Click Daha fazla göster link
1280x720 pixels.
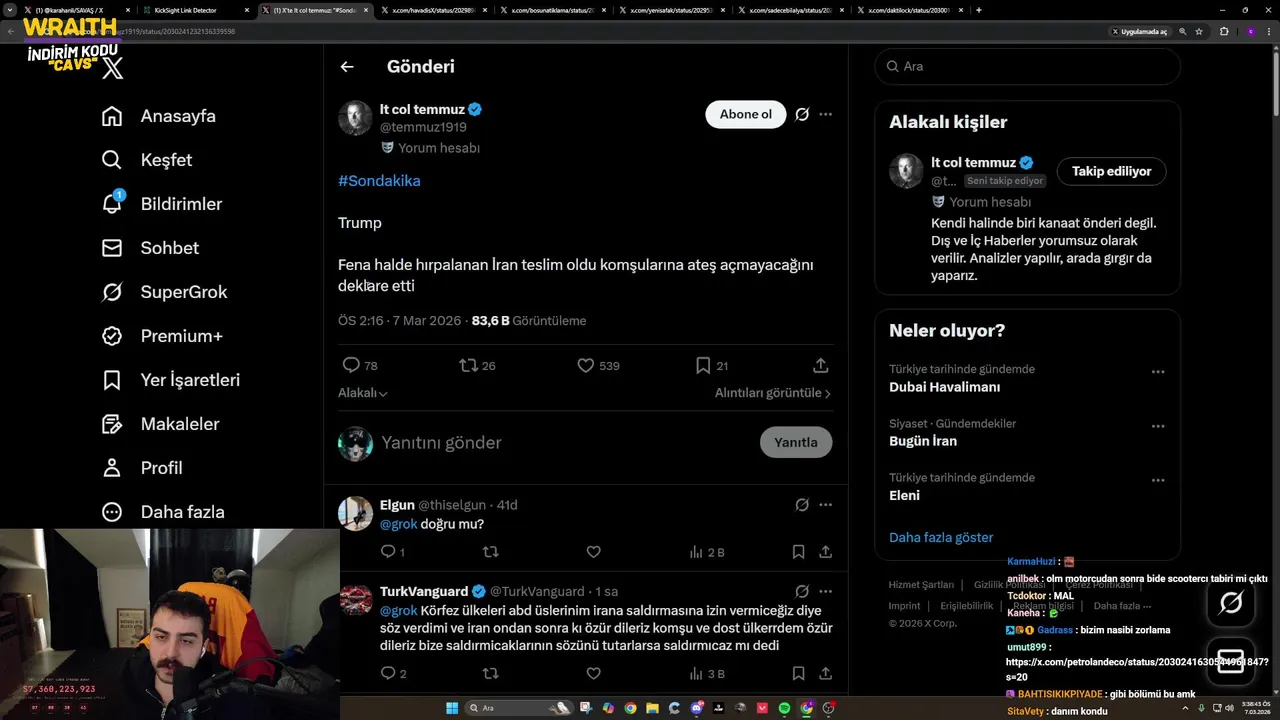point(941,537)
